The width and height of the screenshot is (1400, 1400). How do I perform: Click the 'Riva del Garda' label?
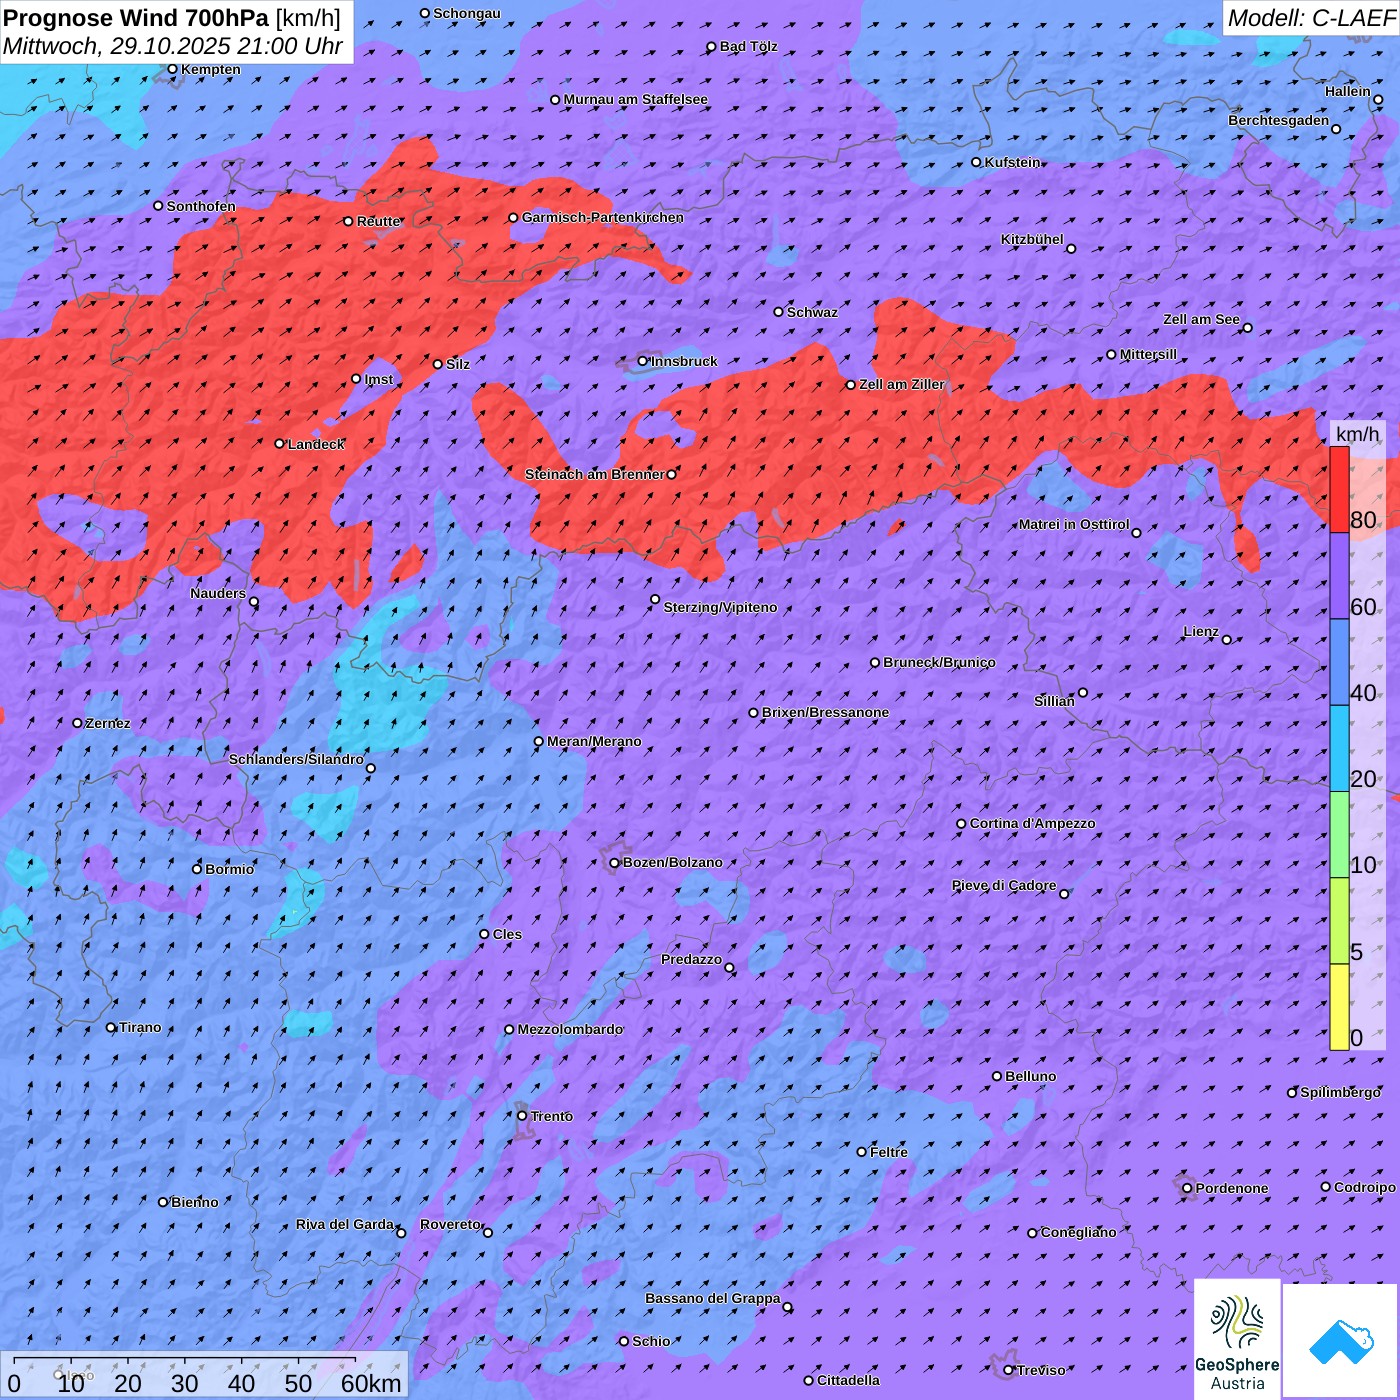344,1224
